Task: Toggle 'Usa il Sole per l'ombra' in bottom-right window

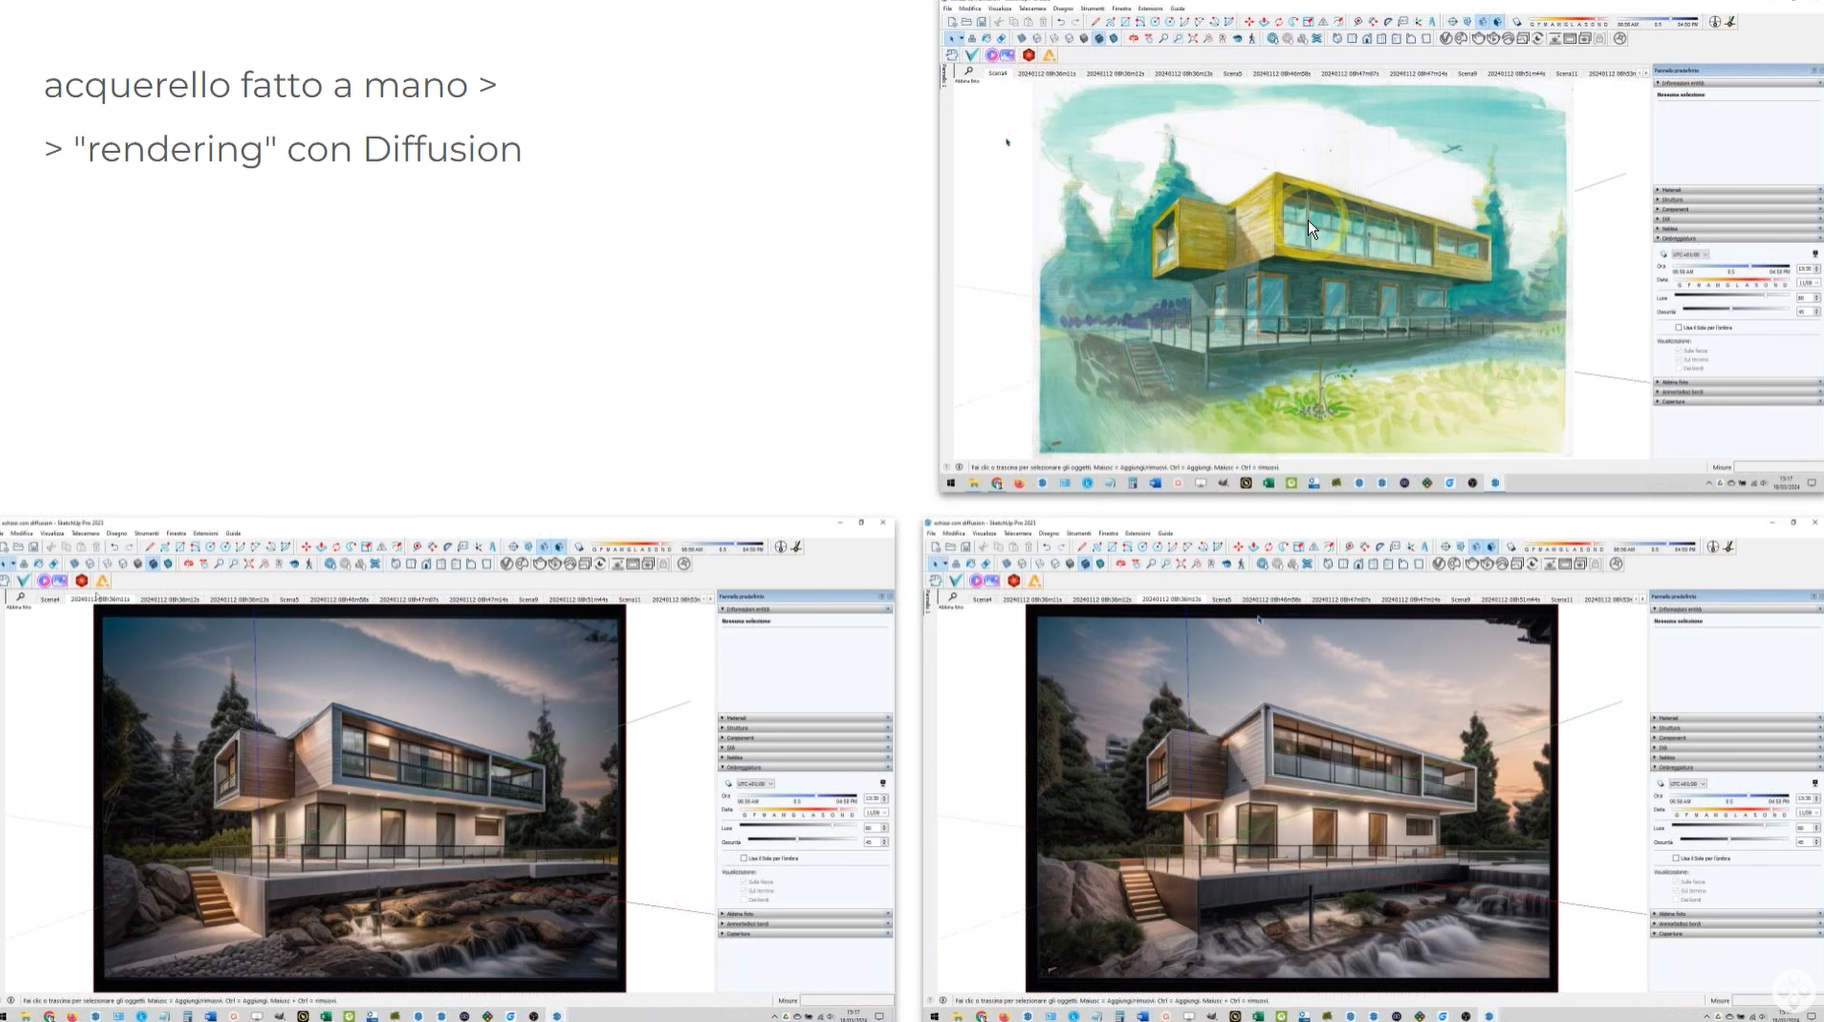Action: click(1676, 858)
